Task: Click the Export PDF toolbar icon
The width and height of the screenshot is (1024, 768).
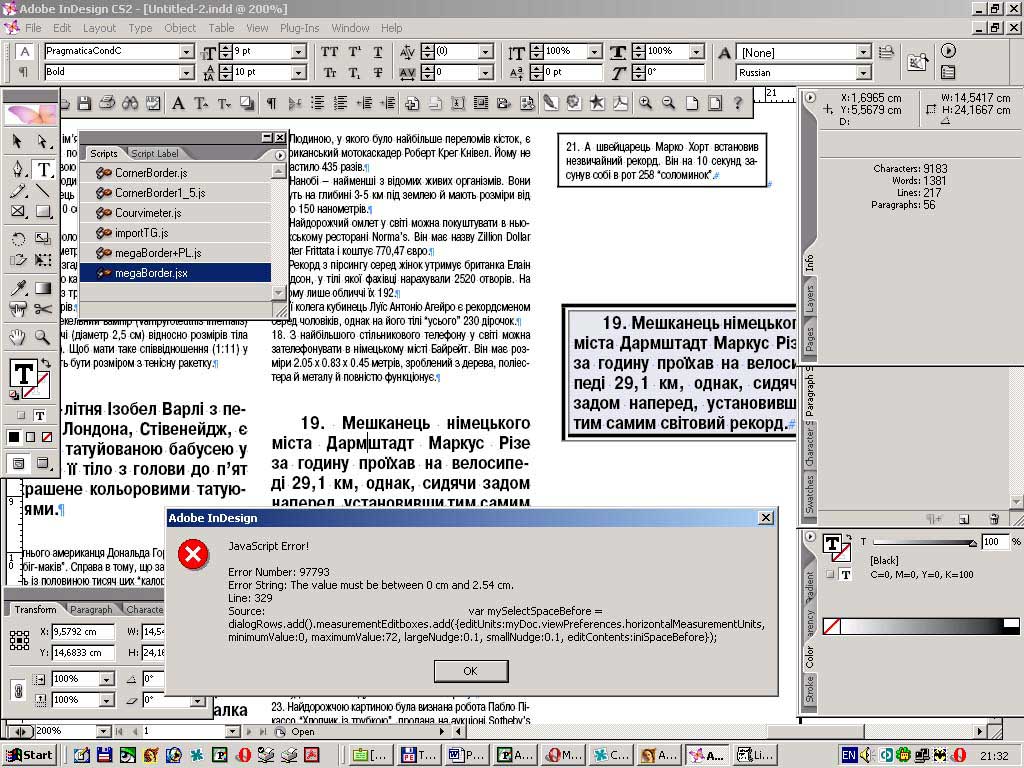Action: 620,103
